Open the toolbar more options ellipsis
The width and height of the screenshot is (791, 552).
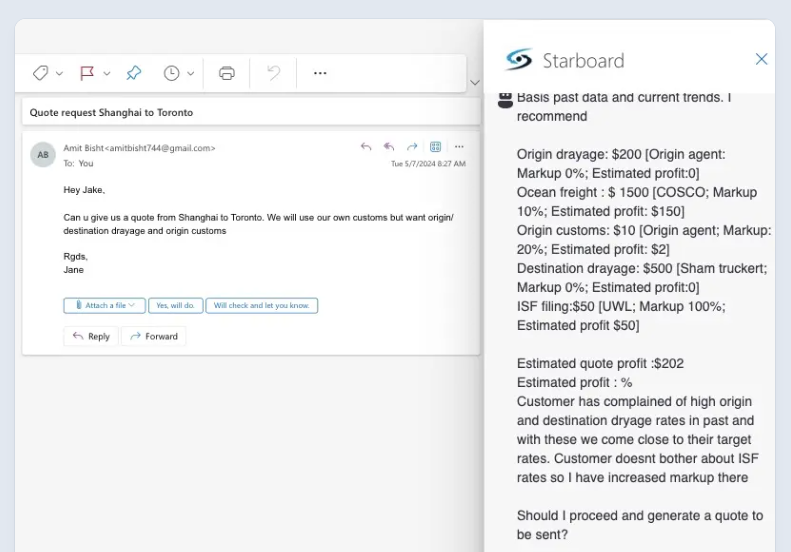320,73
